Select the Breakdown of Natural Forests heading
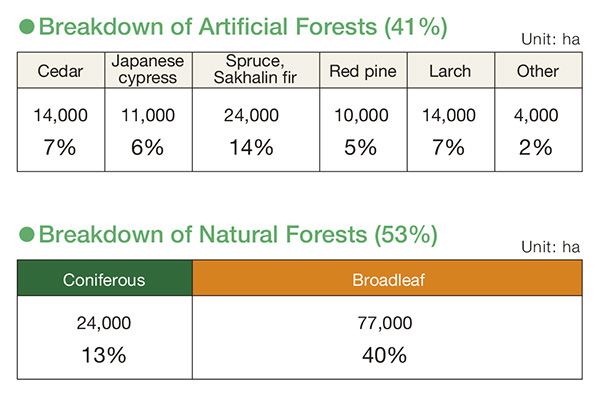 pyautogui.click(x=238, y=234)
